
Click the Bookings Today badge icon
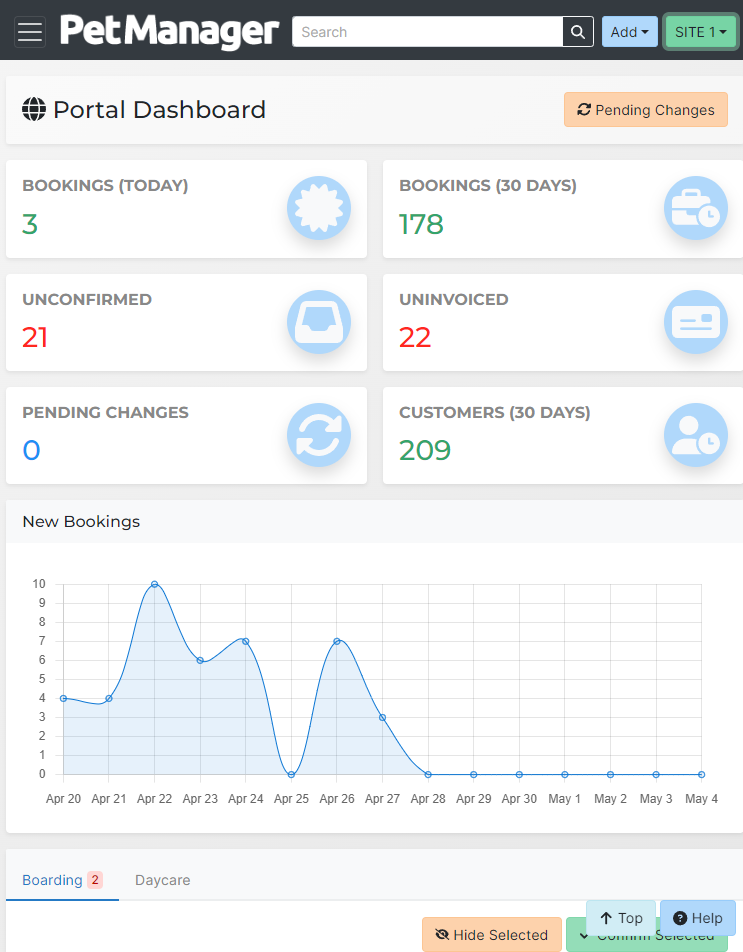[x=319, y=209]
